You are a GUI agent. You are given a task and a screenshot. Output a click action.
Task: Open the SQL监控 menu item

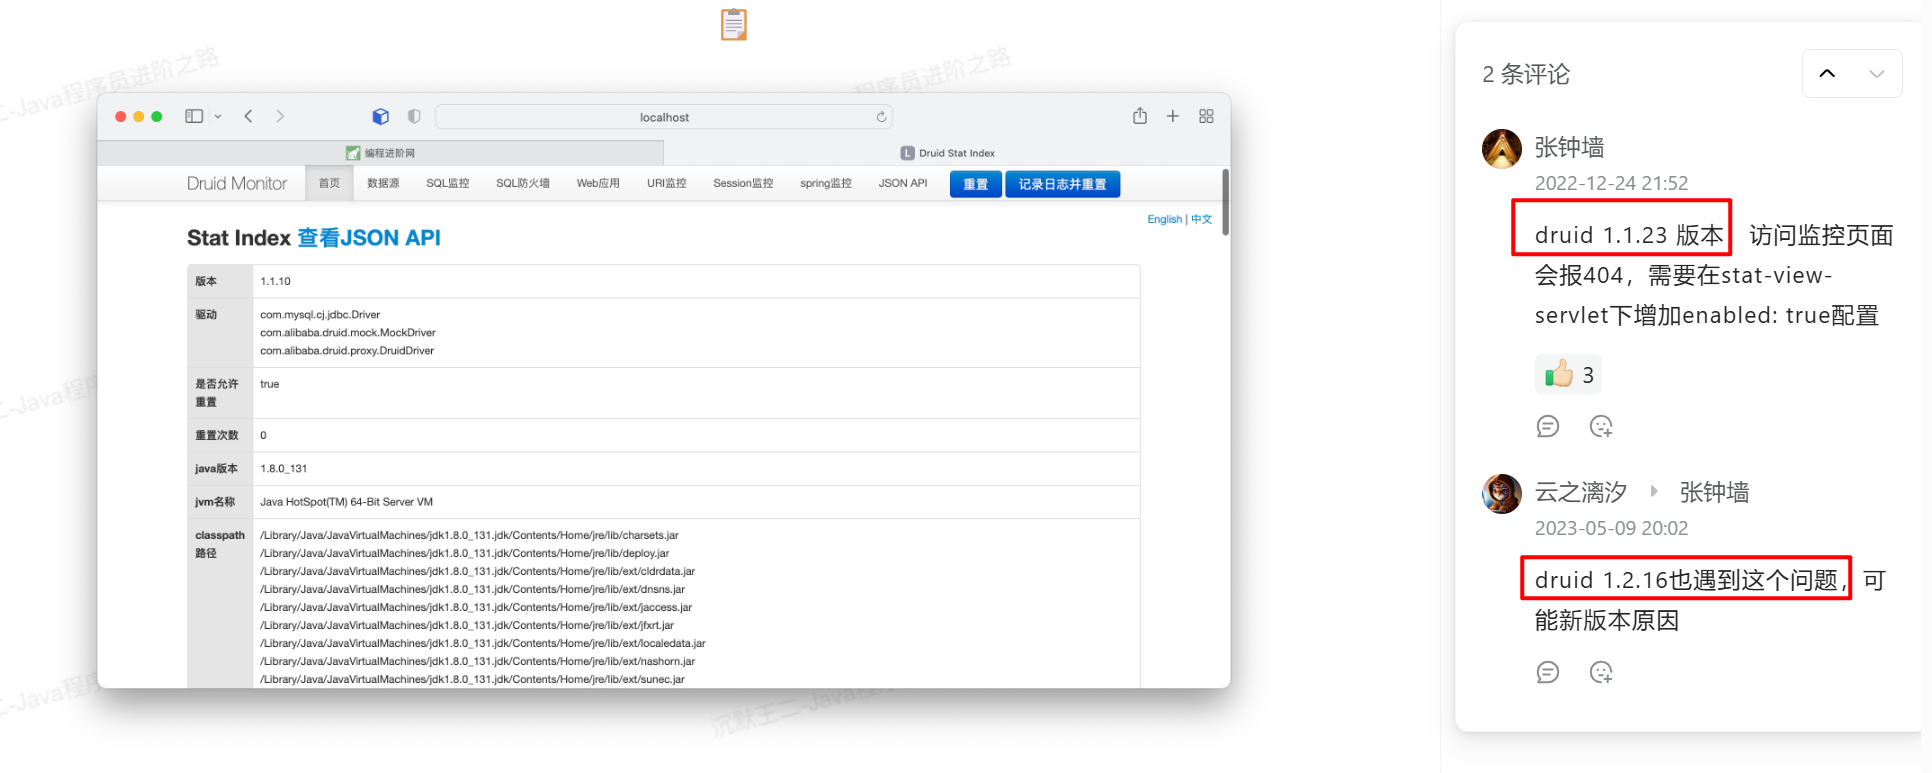point(447,183)
